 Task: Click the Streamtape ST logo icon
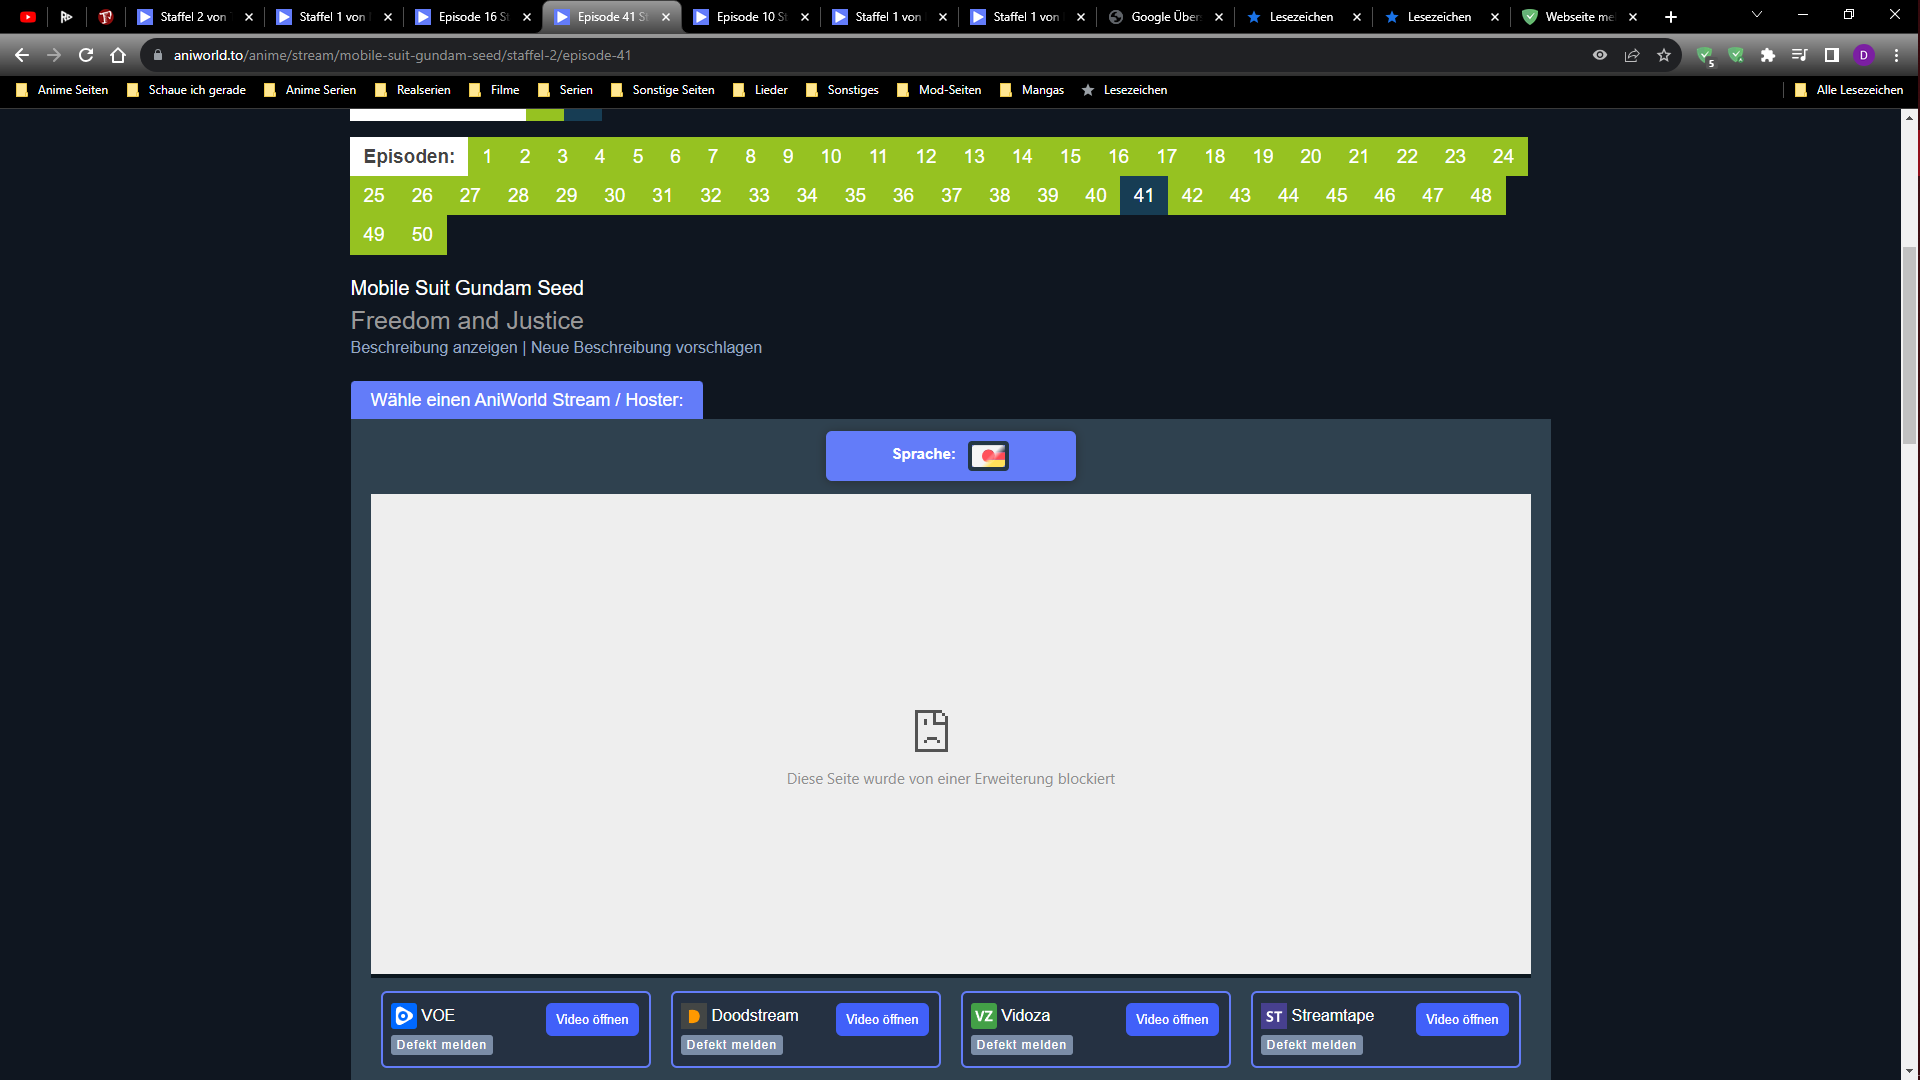coord(1273,1016)
